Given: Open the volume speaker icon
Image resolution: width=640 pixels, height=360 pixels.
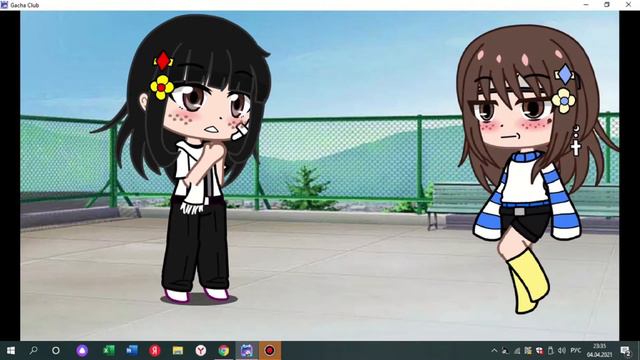Looking at the screenshot, I should click(562, 351).
